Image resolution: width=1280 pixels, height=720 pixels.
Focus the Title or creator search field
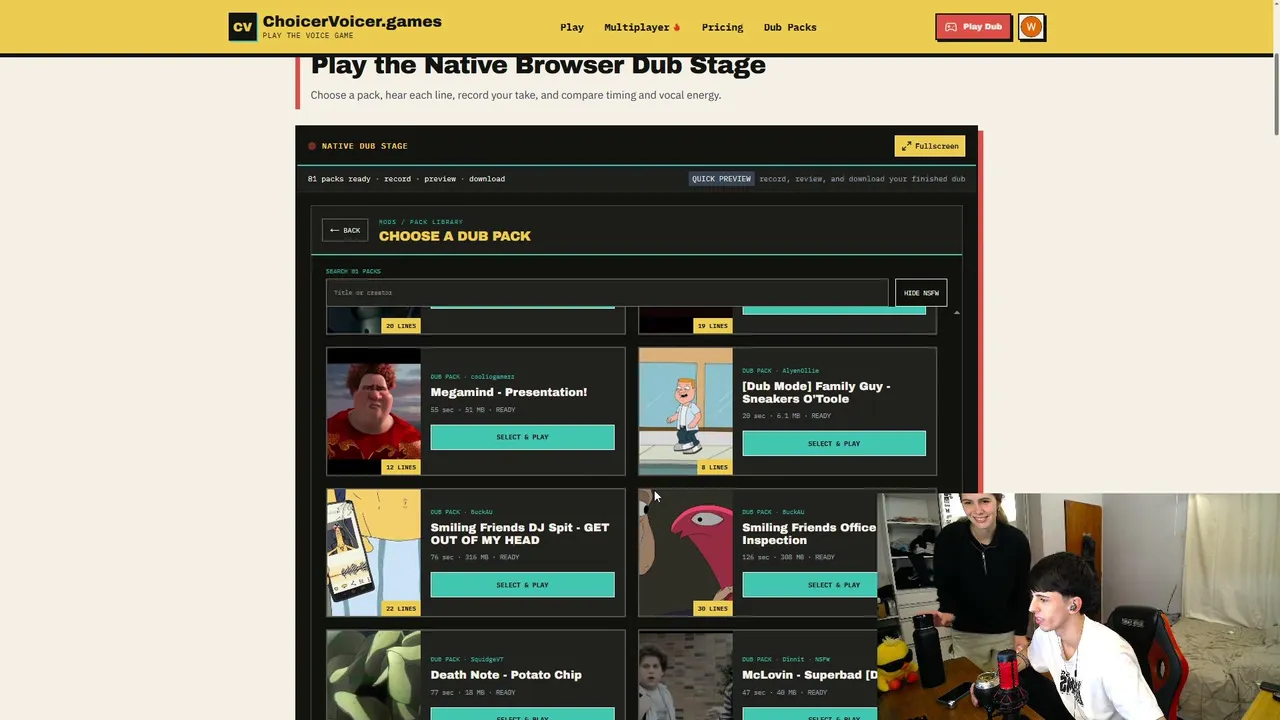[607, 293]
